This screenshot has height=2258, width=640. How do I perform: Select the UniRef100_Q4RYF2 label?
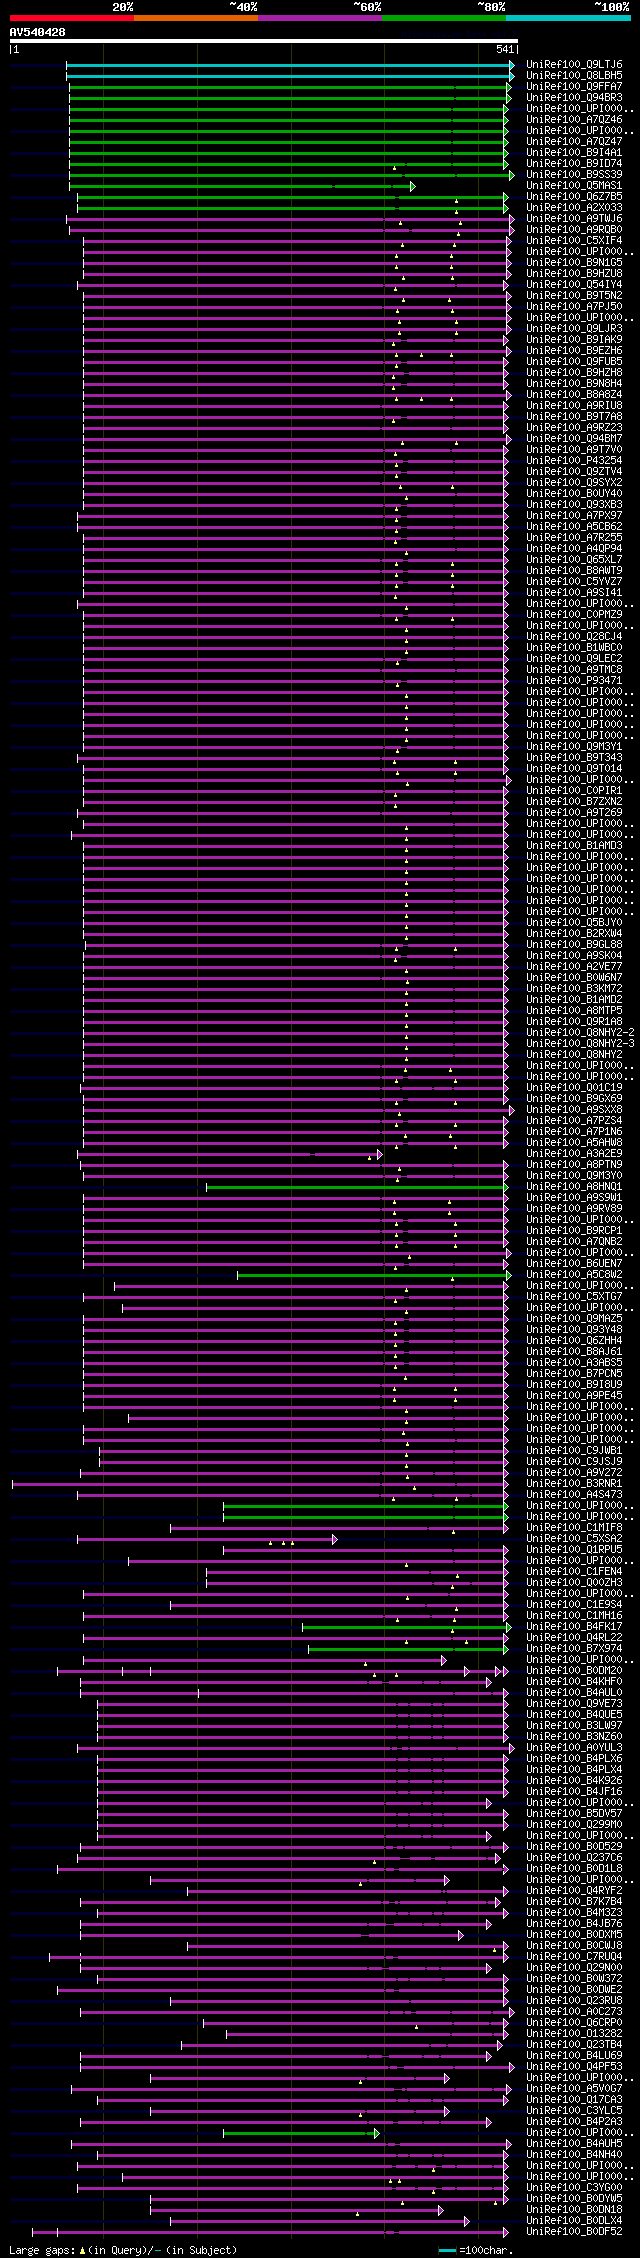click(x=574, y=1890)
